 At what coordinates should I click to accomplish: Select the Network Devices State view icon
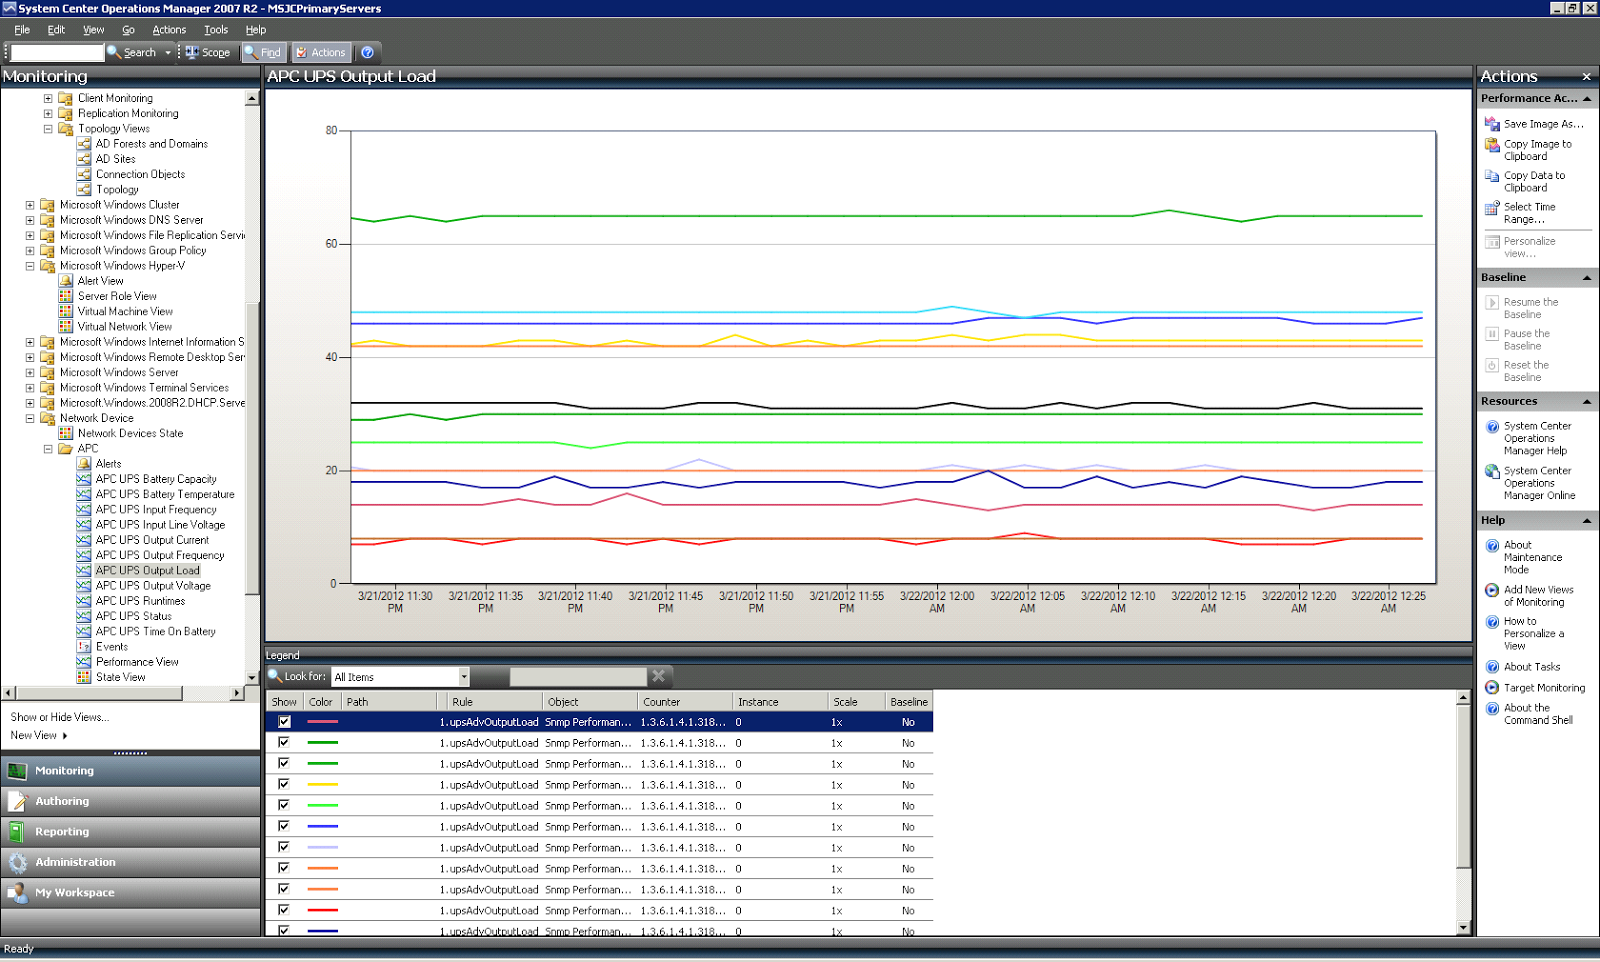pos(67,432)
